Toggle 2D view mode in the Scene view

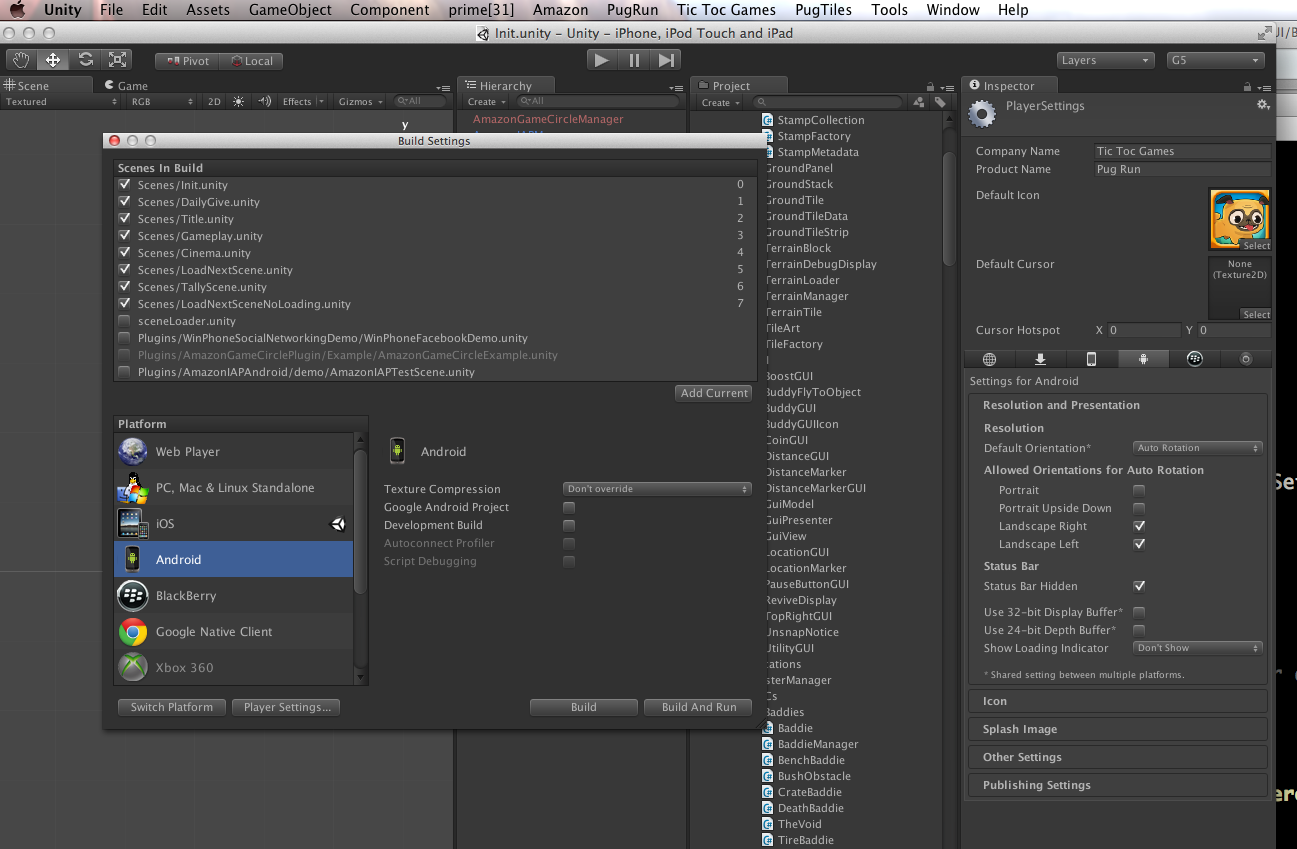pyautogui.click(x=213, y=101)
